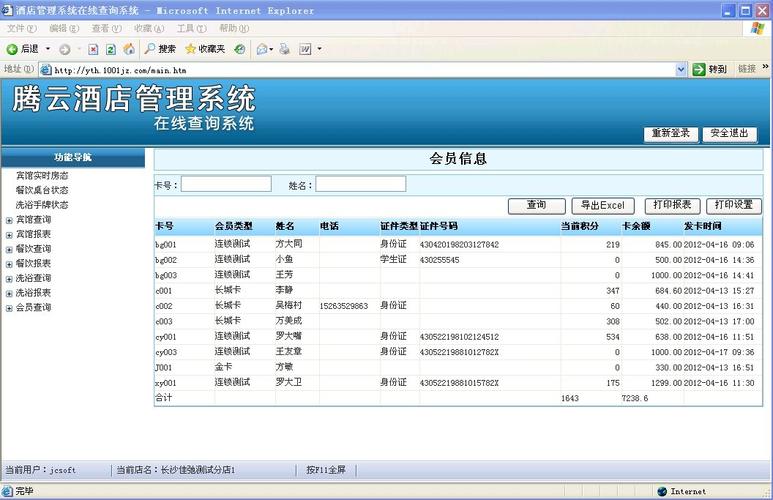773x500 pixels.
Task: Open the 收藏 menu
Action: point(149,28)
